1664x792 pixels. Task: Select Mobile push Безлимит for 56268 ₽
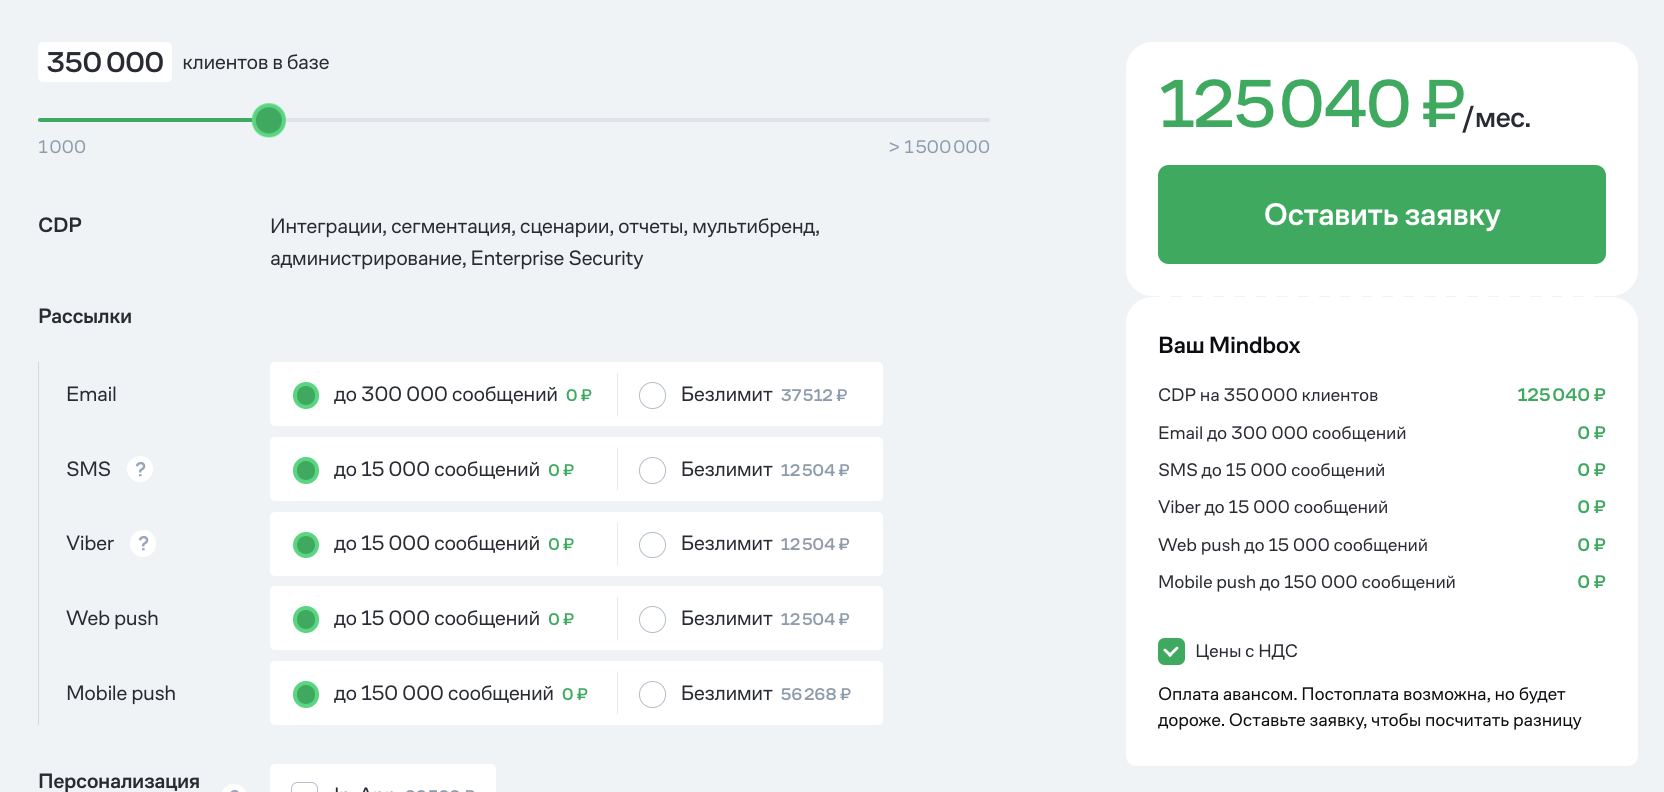point(652,694)
